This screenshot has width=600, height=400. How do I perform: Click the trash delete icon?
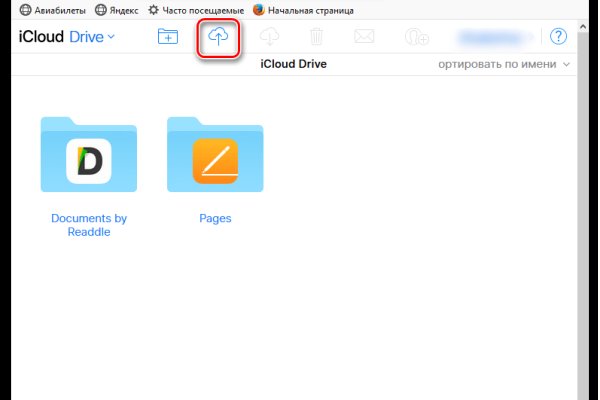[316, 37]
